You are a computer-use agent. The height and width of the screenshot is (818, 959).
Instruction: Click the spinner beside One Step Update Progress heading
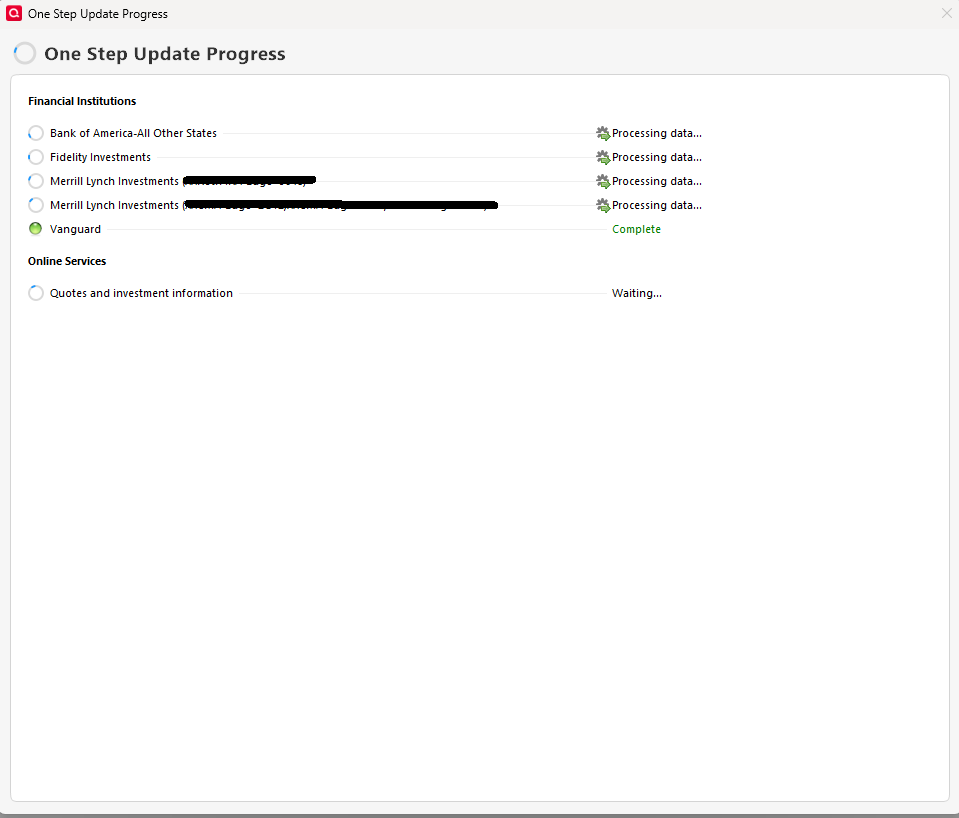tap(24, 53)
